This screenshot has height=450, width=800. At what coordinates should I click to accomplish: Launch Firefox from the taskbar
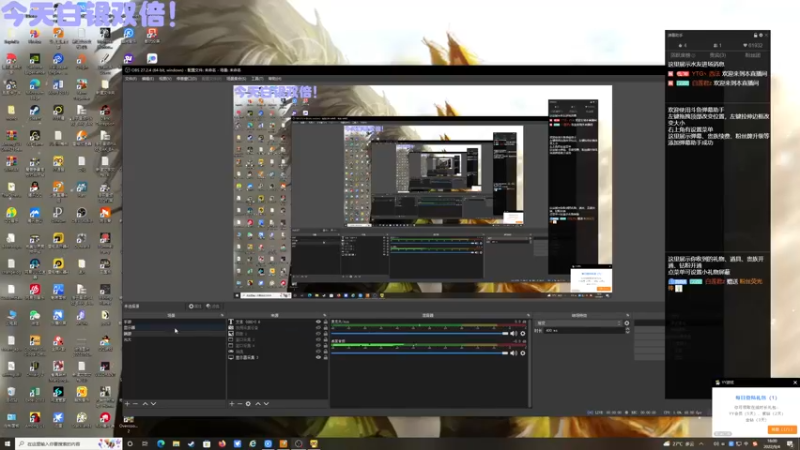point(222,444)
